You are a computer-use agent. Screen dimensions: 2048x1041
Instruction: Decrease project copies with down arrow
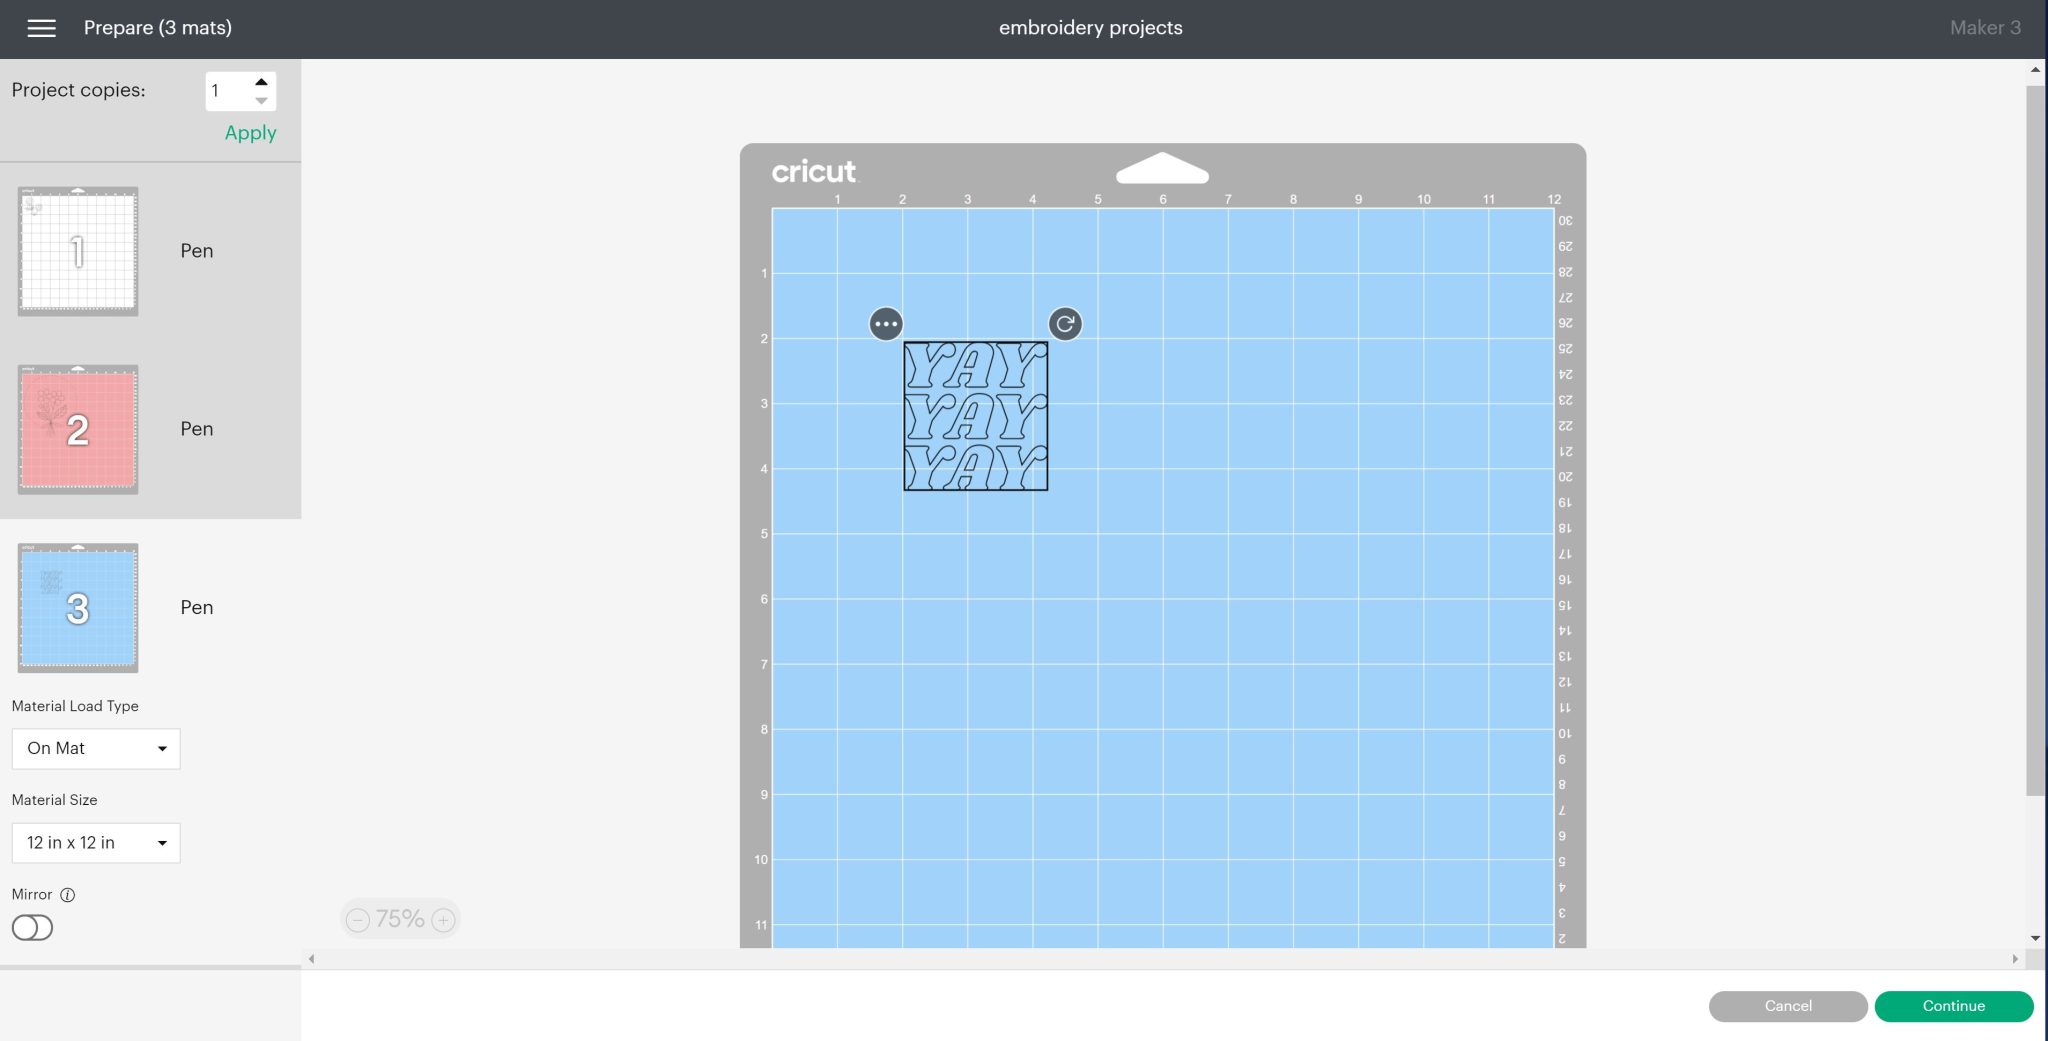261,101
